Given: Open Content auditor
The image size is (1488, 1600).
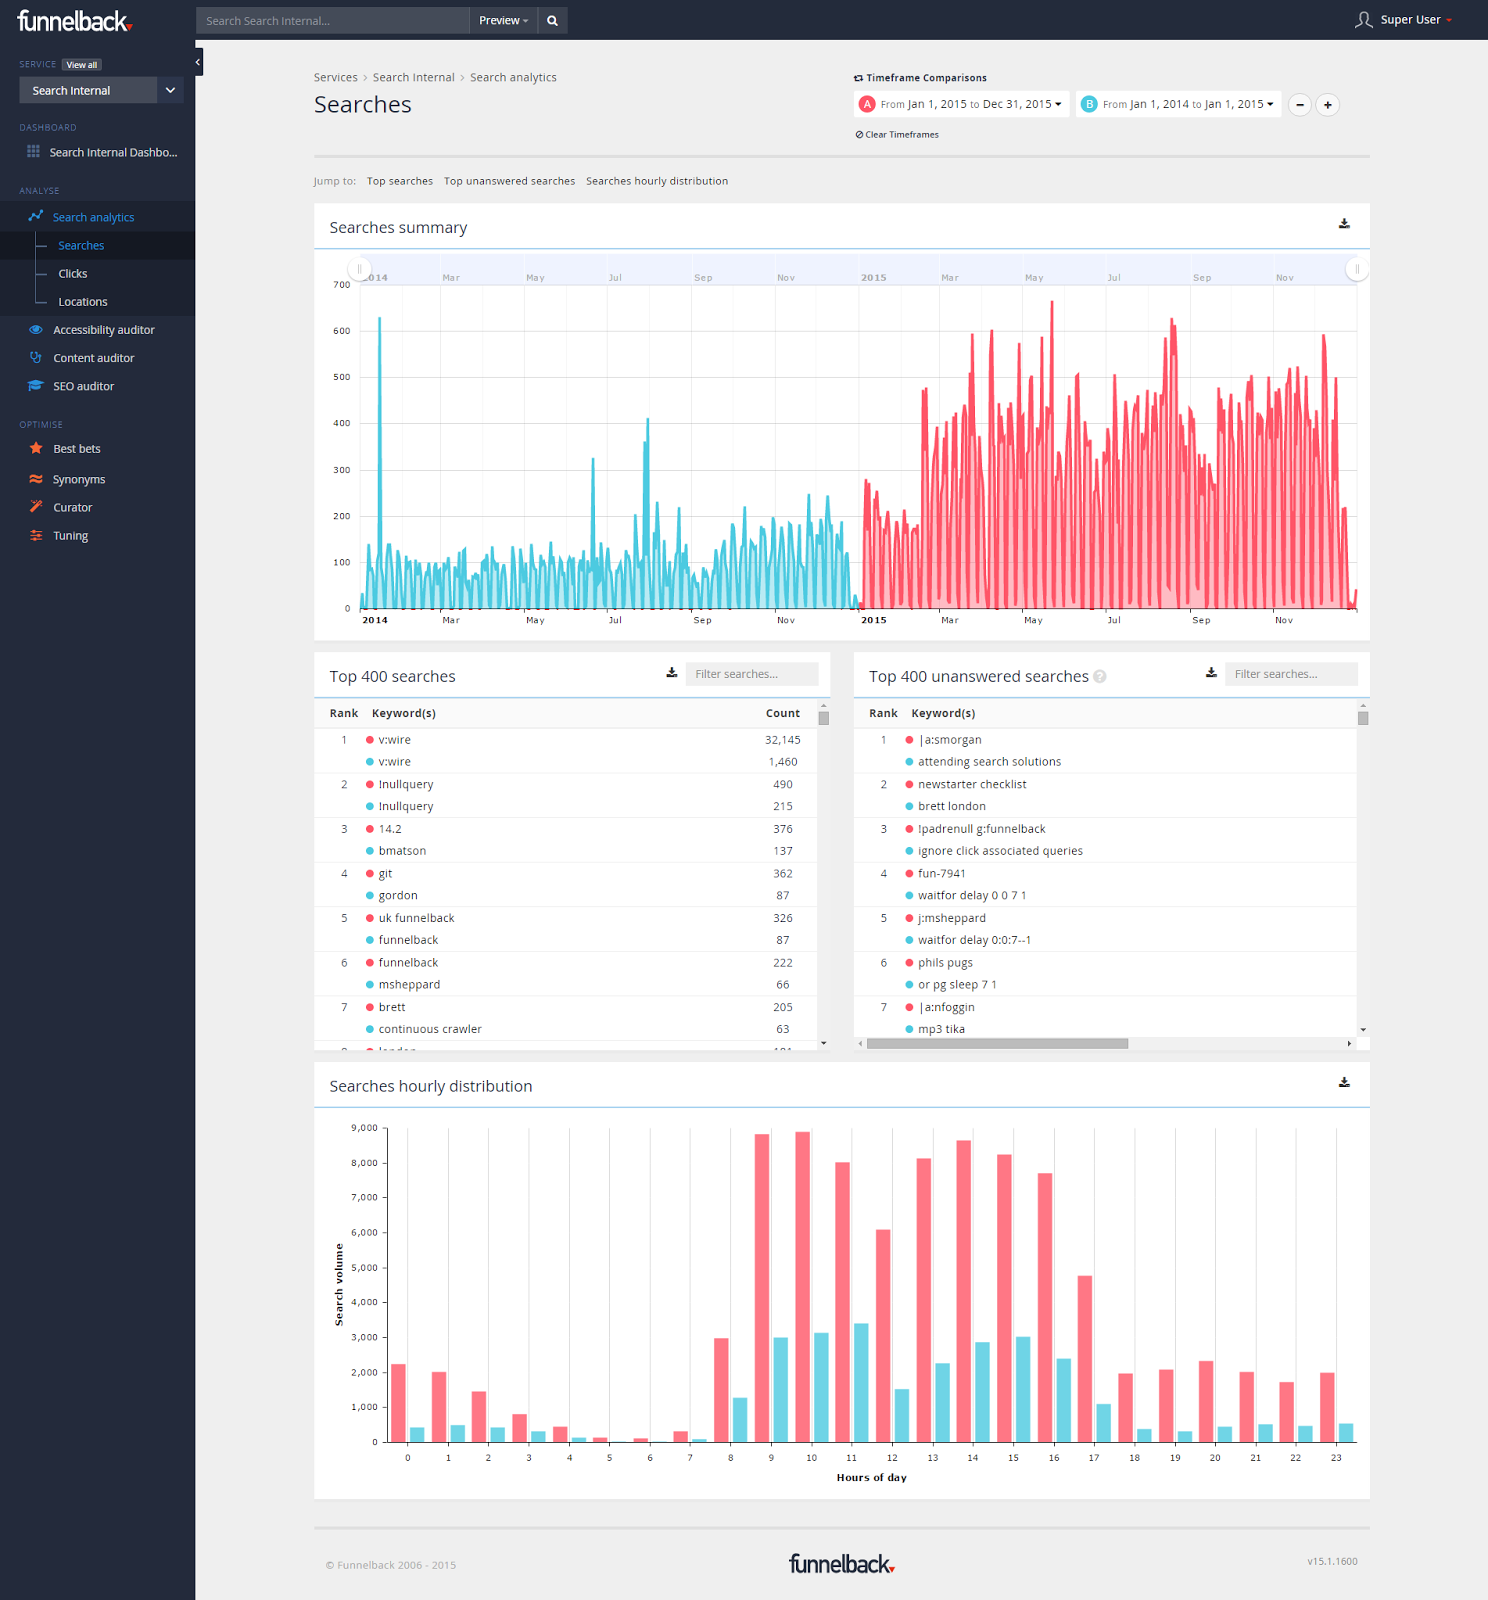Looking at the screenshot, I should [x=93, y=358].
